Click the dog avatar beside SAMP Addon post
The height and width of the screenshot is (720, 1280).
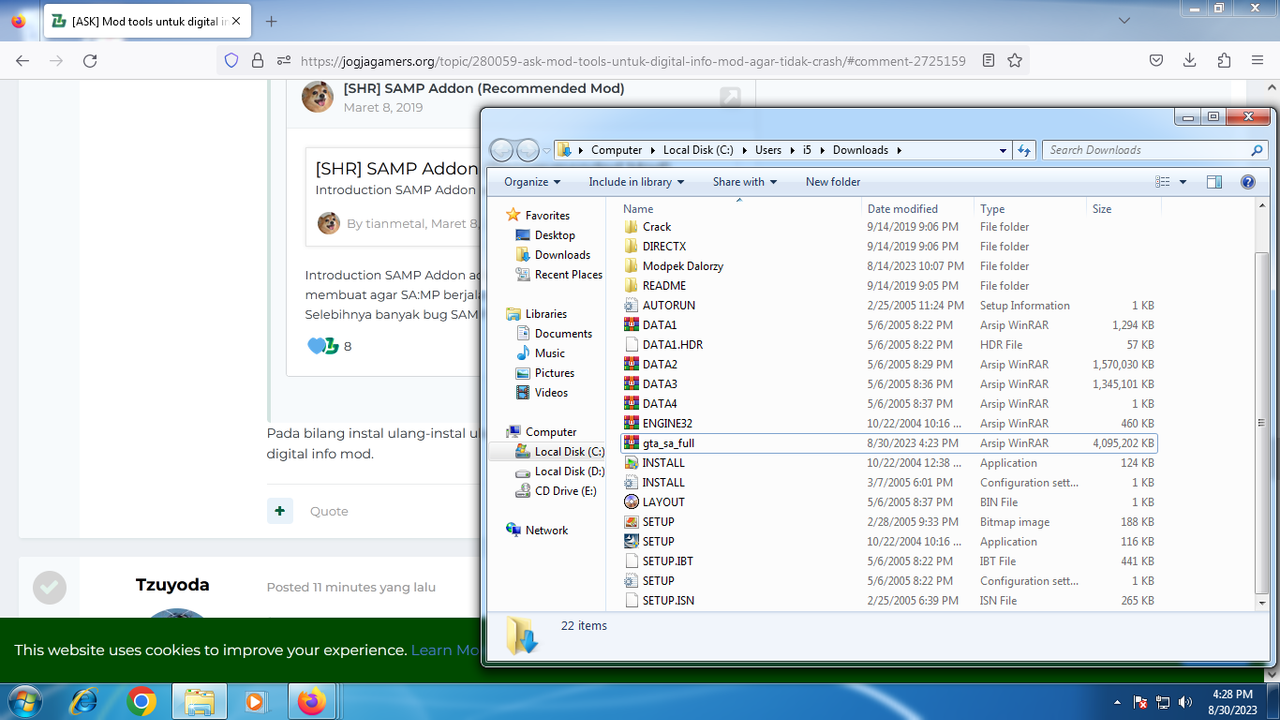318,96
